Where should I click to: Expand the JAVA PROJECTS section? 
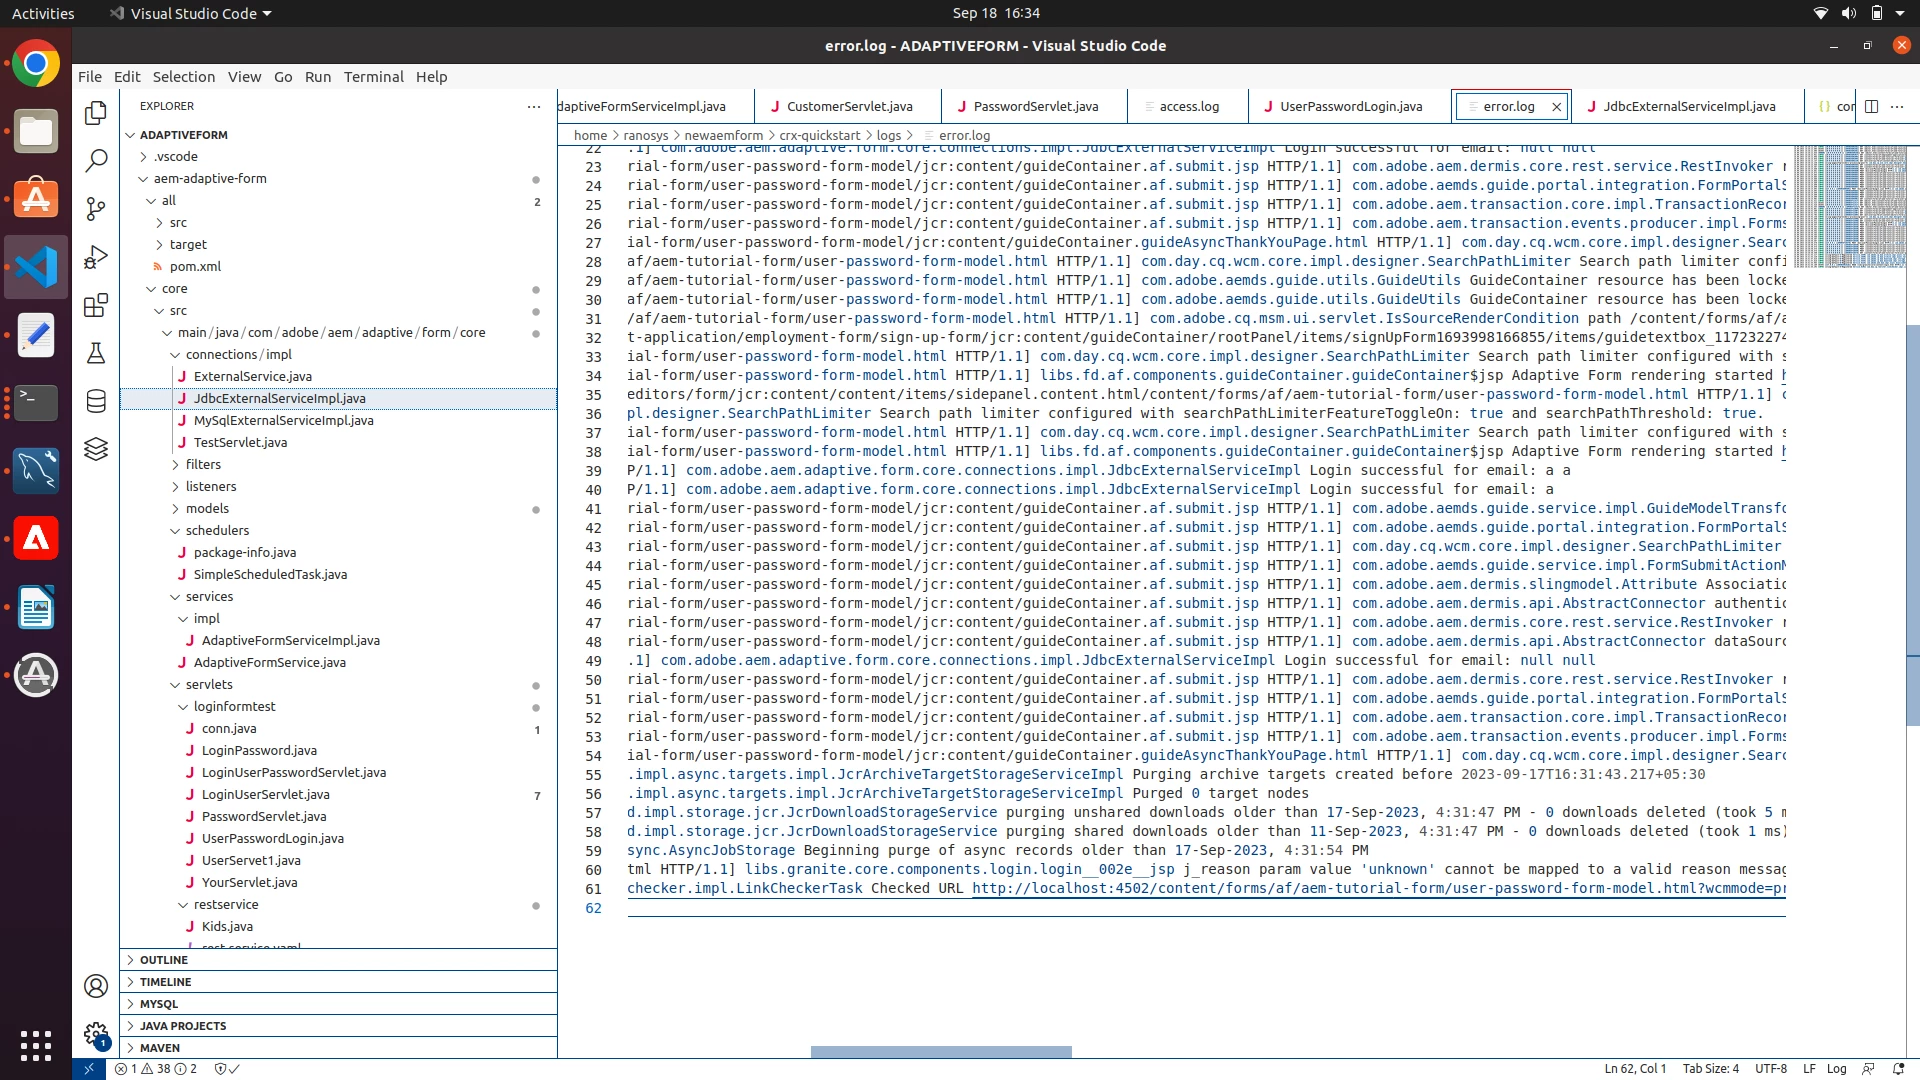pyautogui.click(x=183, y=1026)
